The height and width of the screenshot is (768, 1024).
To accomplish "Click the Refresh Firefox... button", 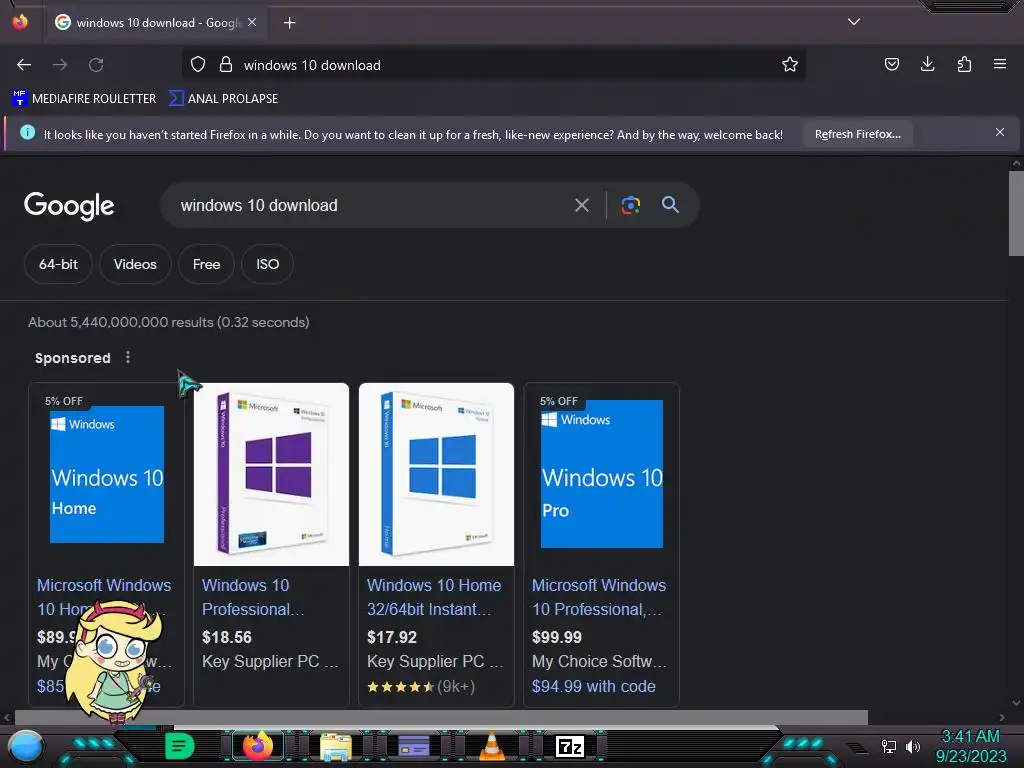I will point(857,135).
